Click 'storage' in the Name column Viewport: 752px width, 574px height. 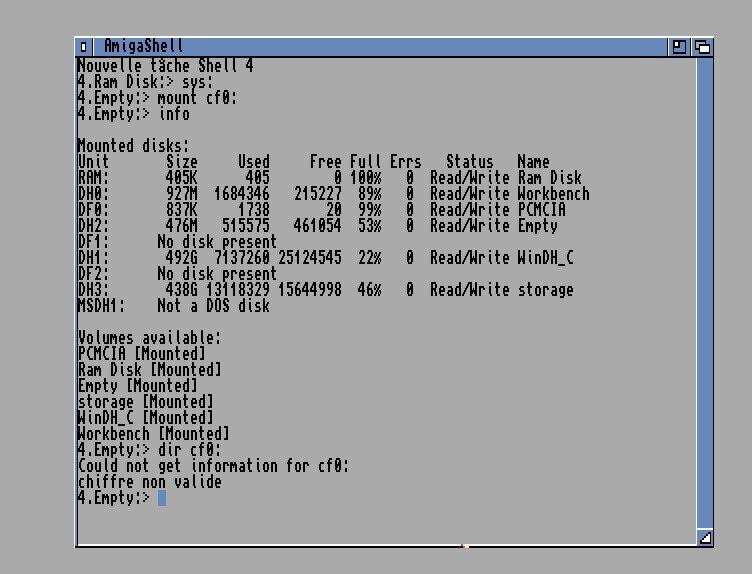[545, 290]
